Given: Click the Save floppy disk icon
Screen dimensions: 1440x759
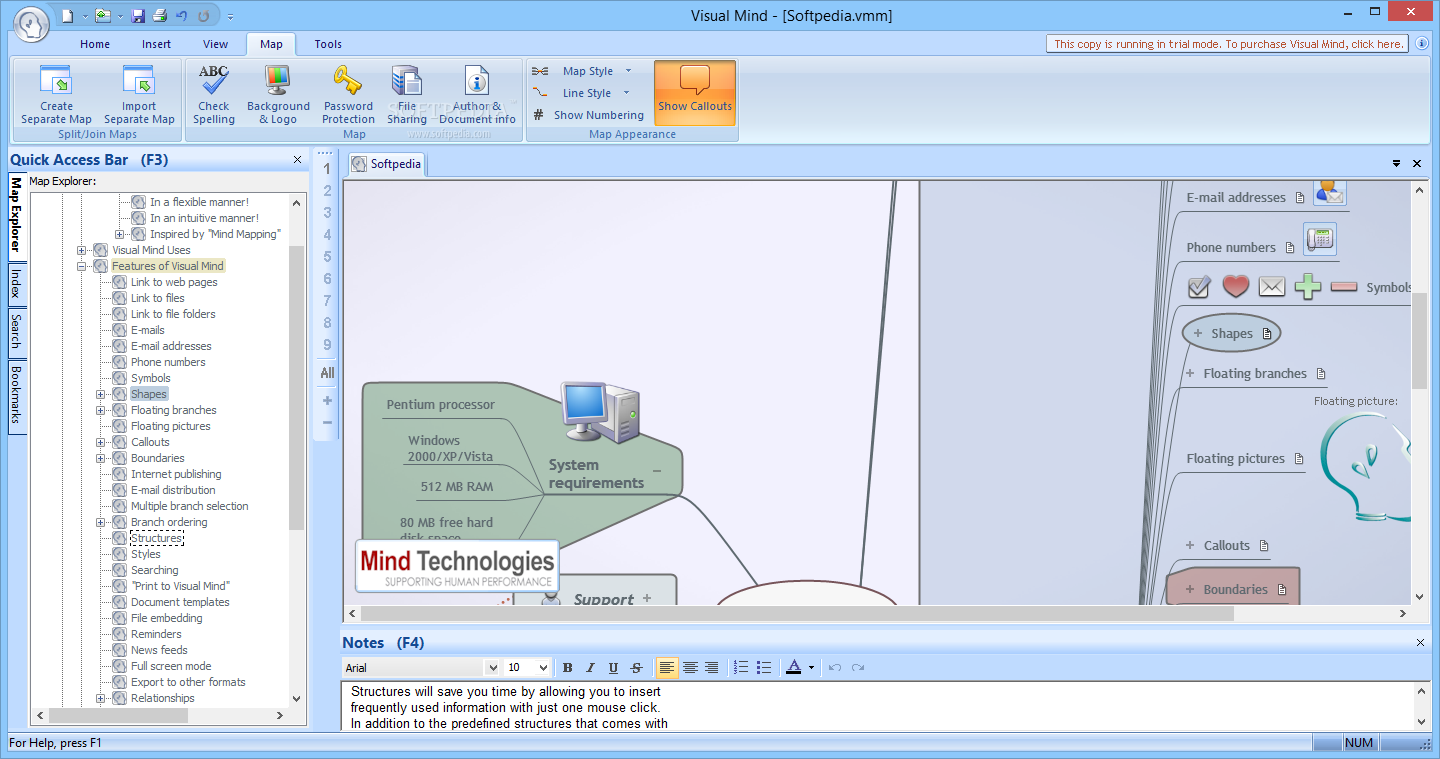Looking at the screenshot, I should (x=138, y=15).
